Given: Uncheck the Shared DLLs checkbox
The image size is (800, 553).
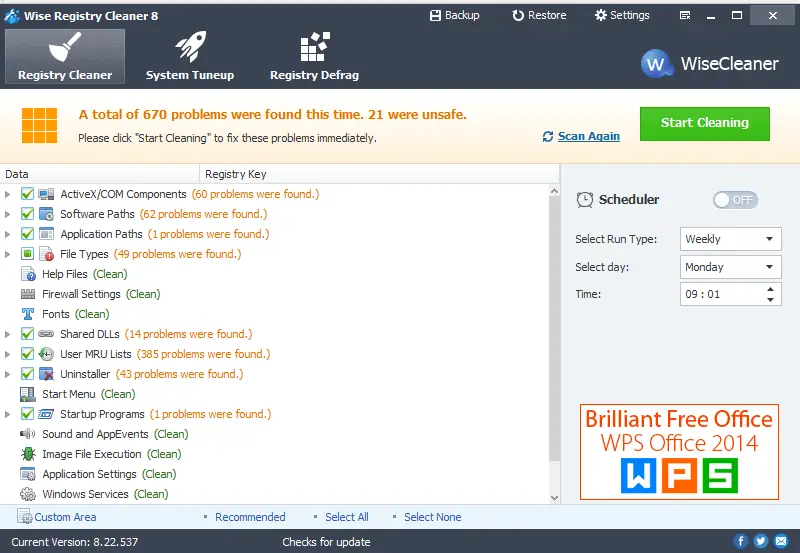Looking at the screenshot, I should click(x=28, y=334).
